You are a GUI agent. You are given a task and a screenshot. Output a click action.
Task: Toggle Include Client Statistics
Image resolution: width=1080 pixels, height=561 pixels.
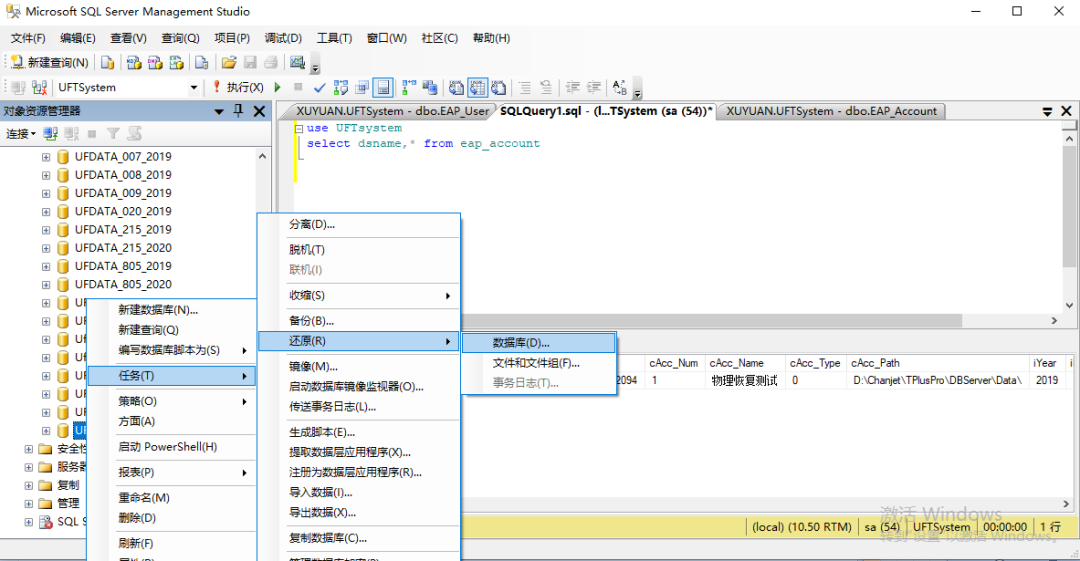430,88
